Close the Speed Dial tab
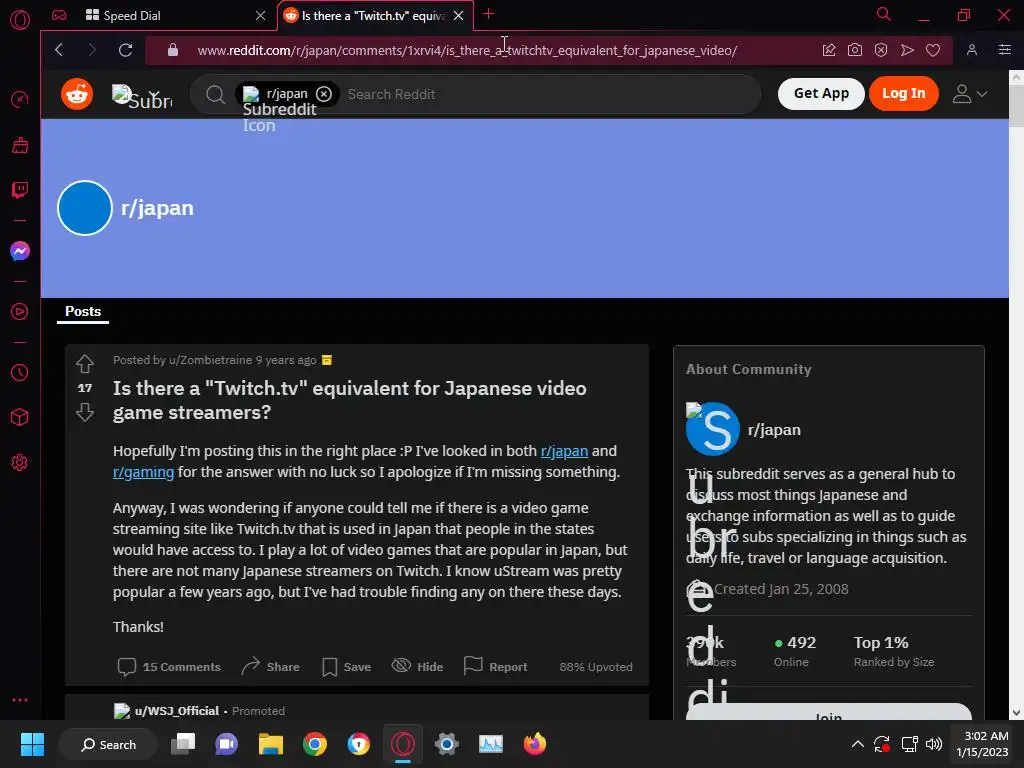1024x768 pixels. (x=261, y=15)
